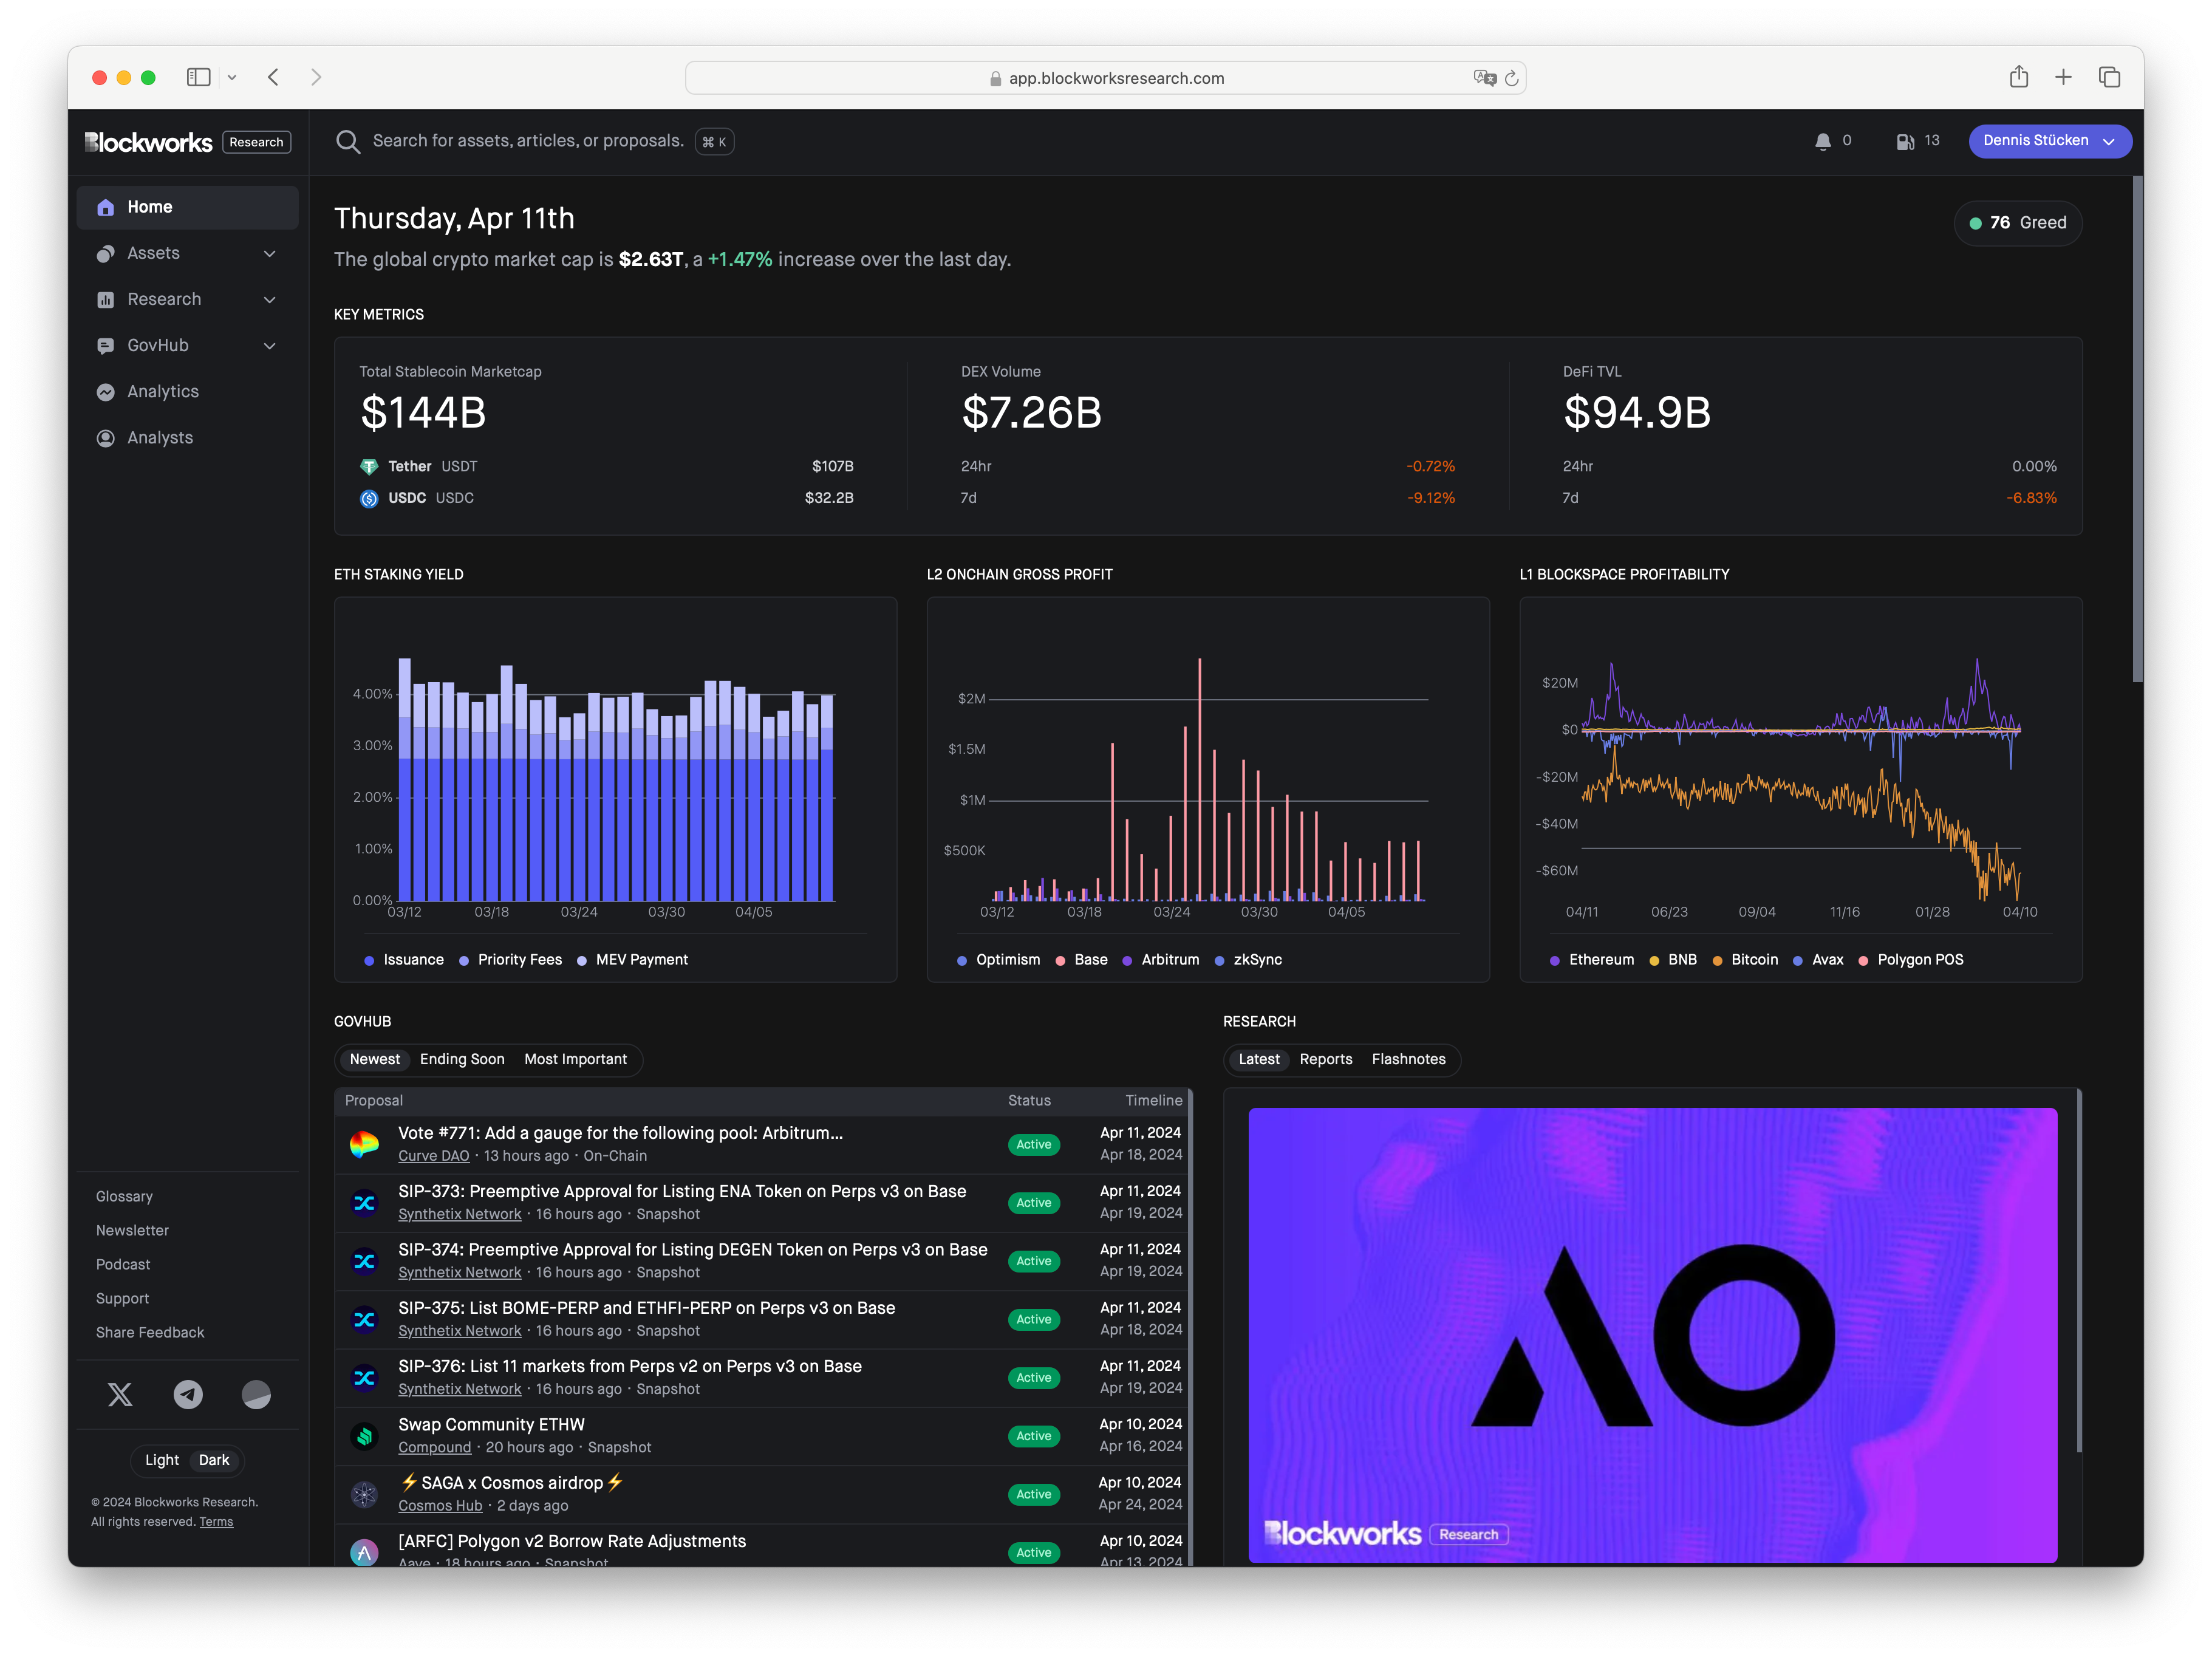Expand the Research sidebar chevron

point(270,300)
